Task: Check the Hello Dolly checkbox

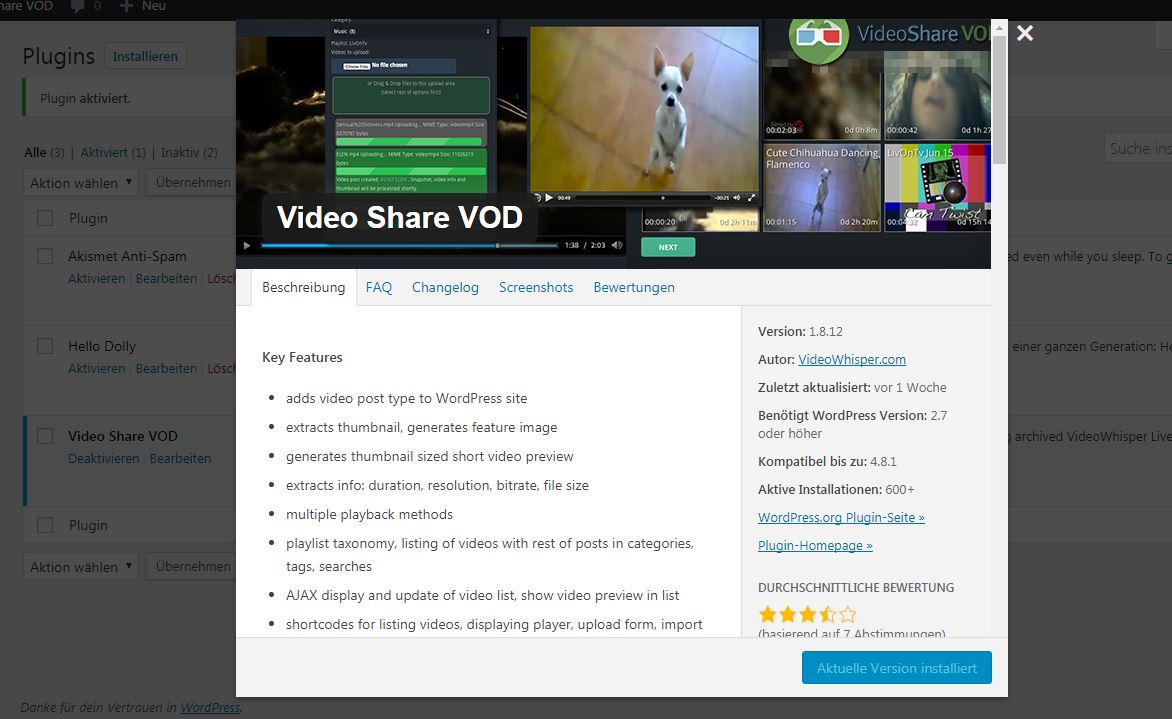Action: 45,346
